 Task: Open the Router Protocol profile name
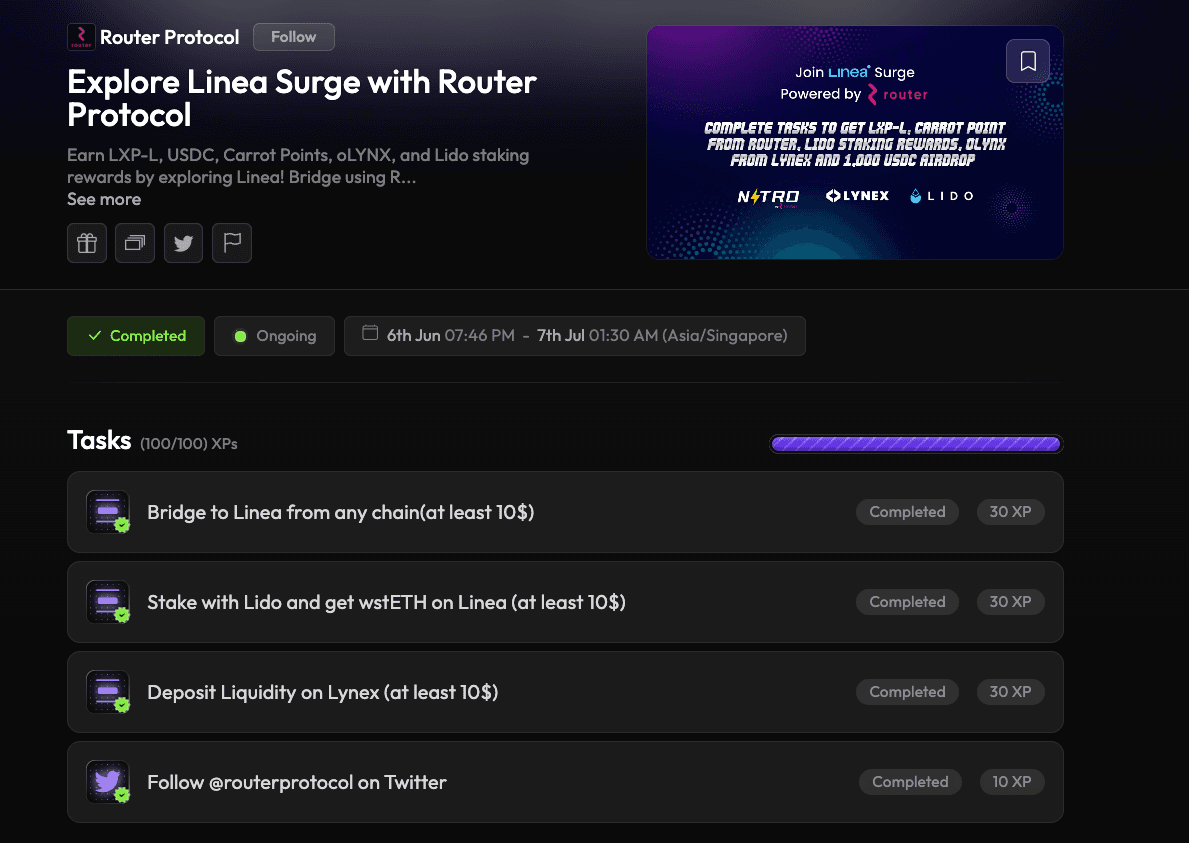coord(169,37)
